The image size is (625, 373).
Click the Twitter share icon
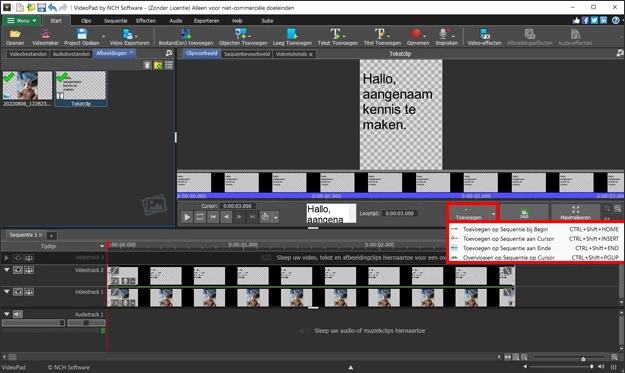[594, 20]
